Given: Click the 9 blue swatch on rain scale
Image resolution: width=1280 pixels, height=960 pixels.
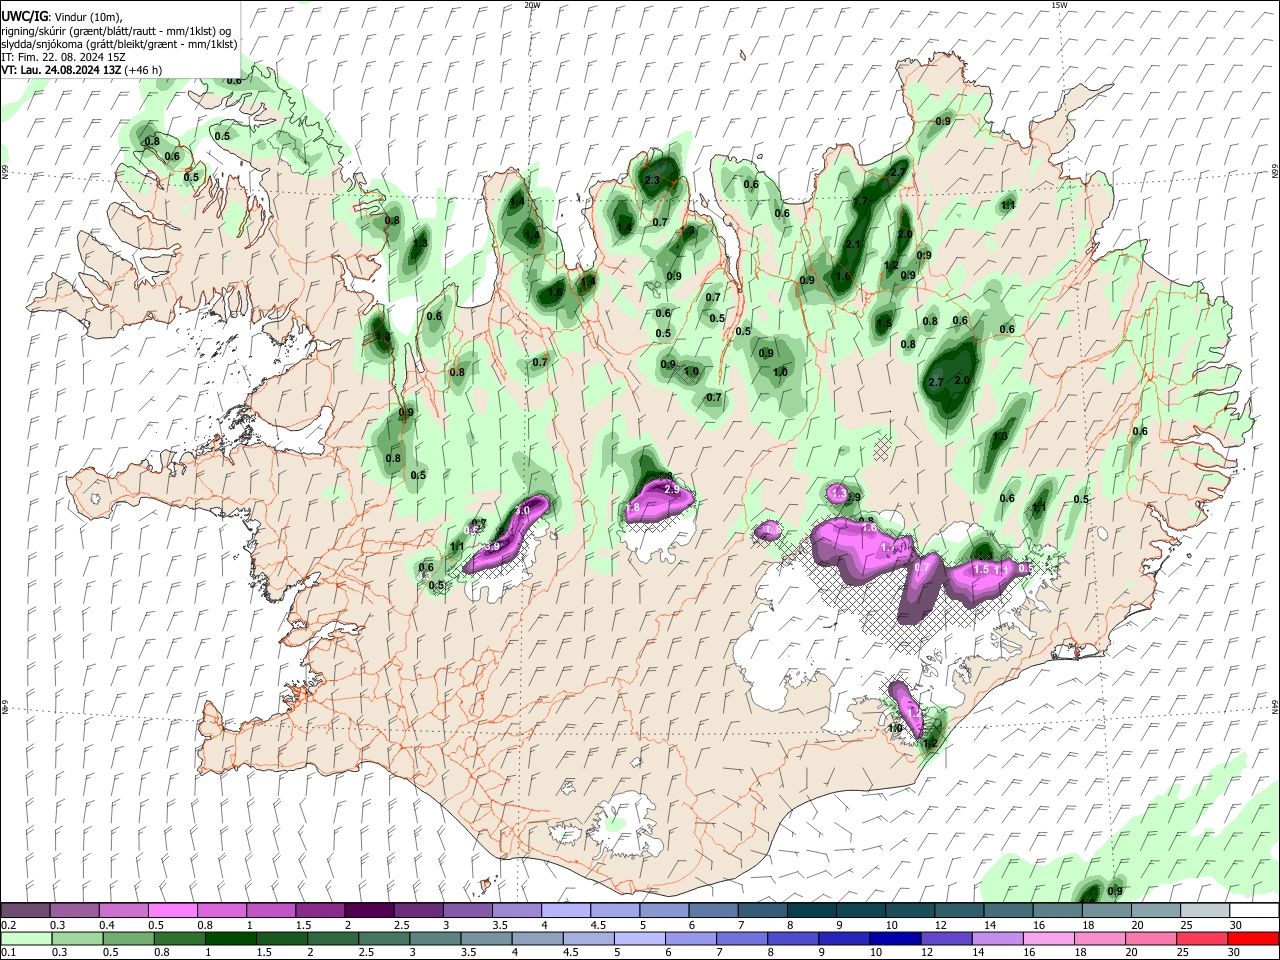Looking at the screenshot, I should tap(843, 938).
